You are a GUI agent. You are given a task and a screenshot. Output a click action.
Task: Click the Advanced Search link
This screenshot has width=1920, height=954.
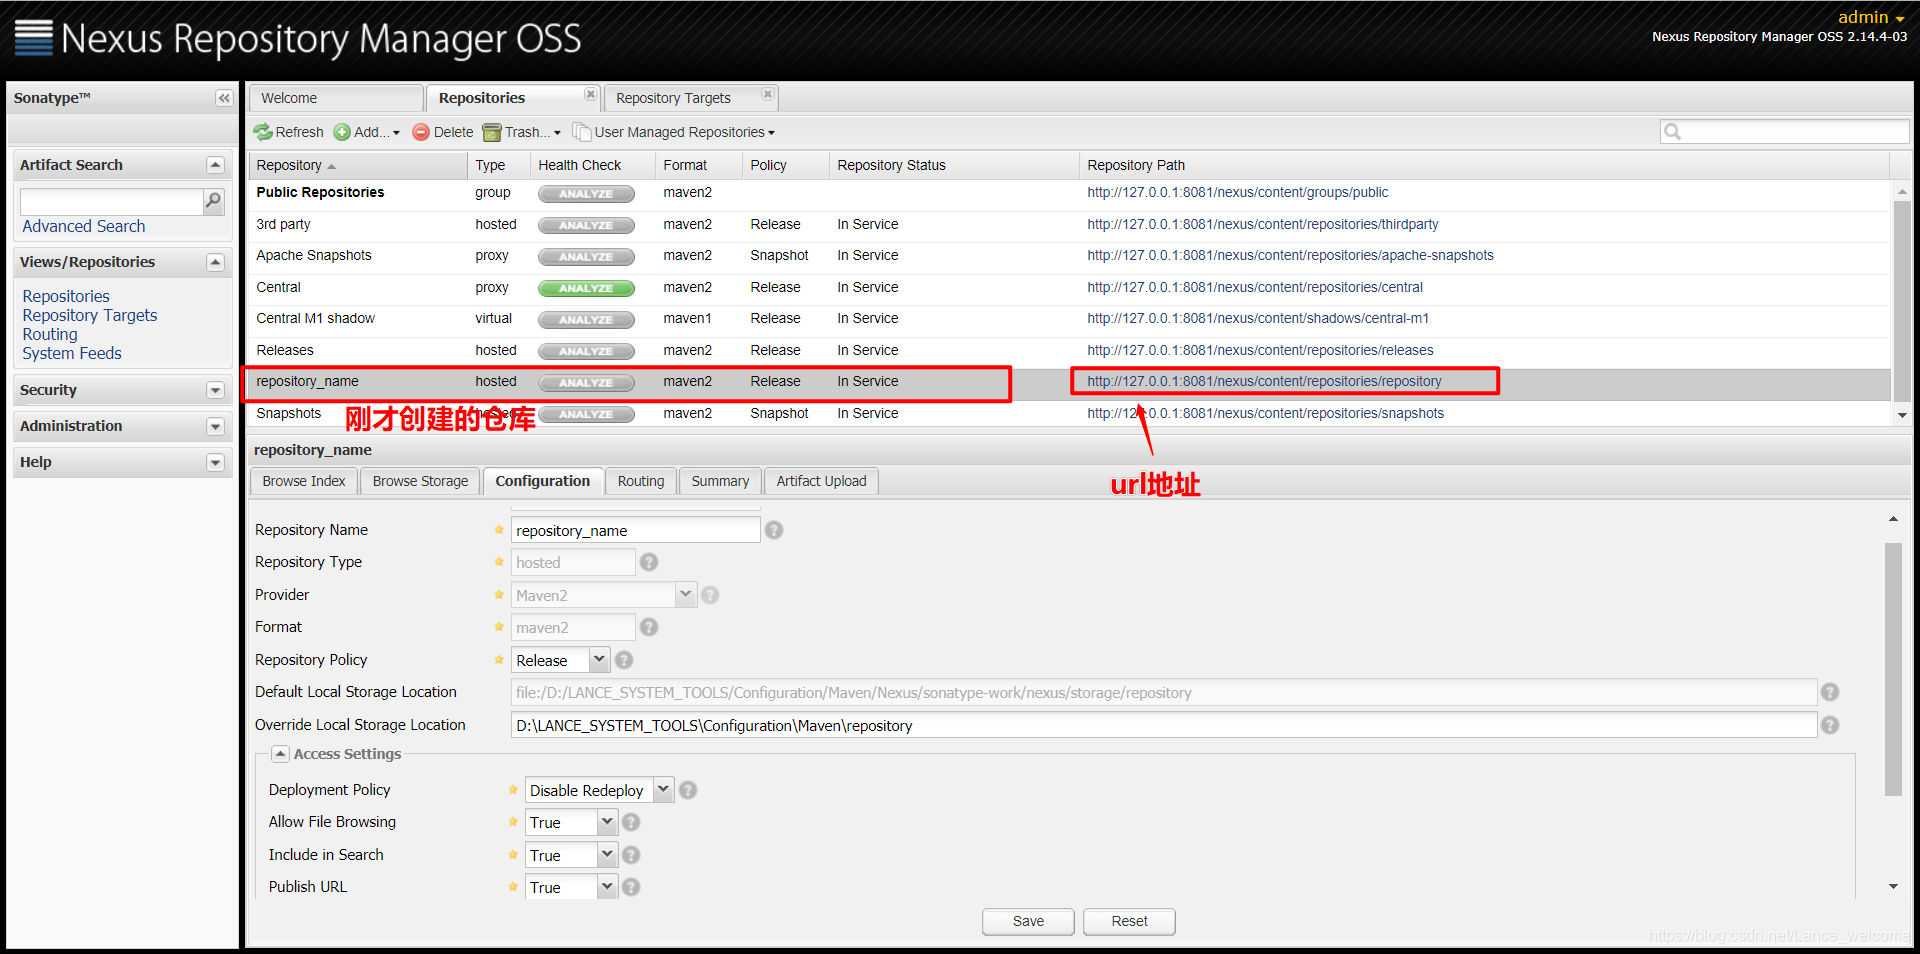click(84, 226)
